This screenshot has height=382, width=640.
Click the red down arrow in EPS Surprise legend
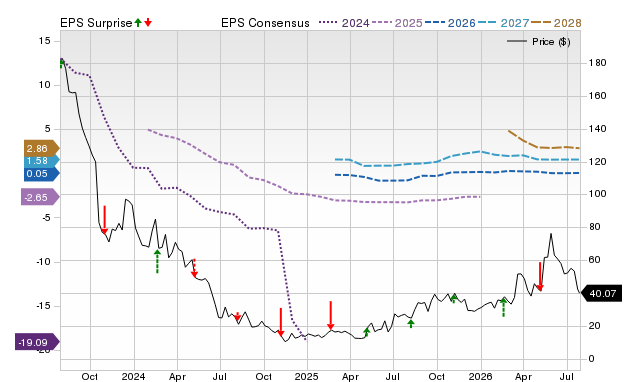click(x=148, y=22)
